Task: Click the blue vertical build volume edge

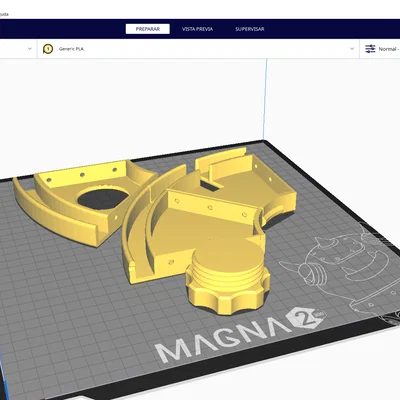Action: 265,100
